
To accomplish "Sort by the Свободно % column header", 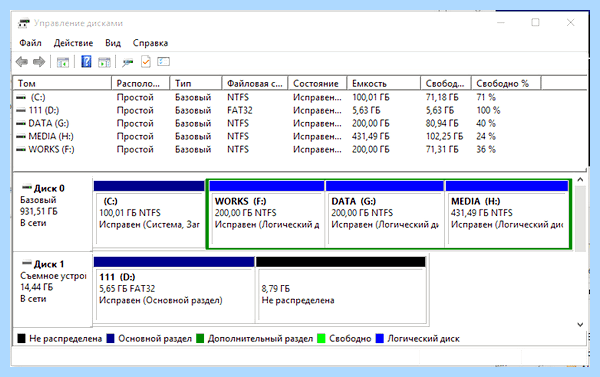I will [506, 83].
